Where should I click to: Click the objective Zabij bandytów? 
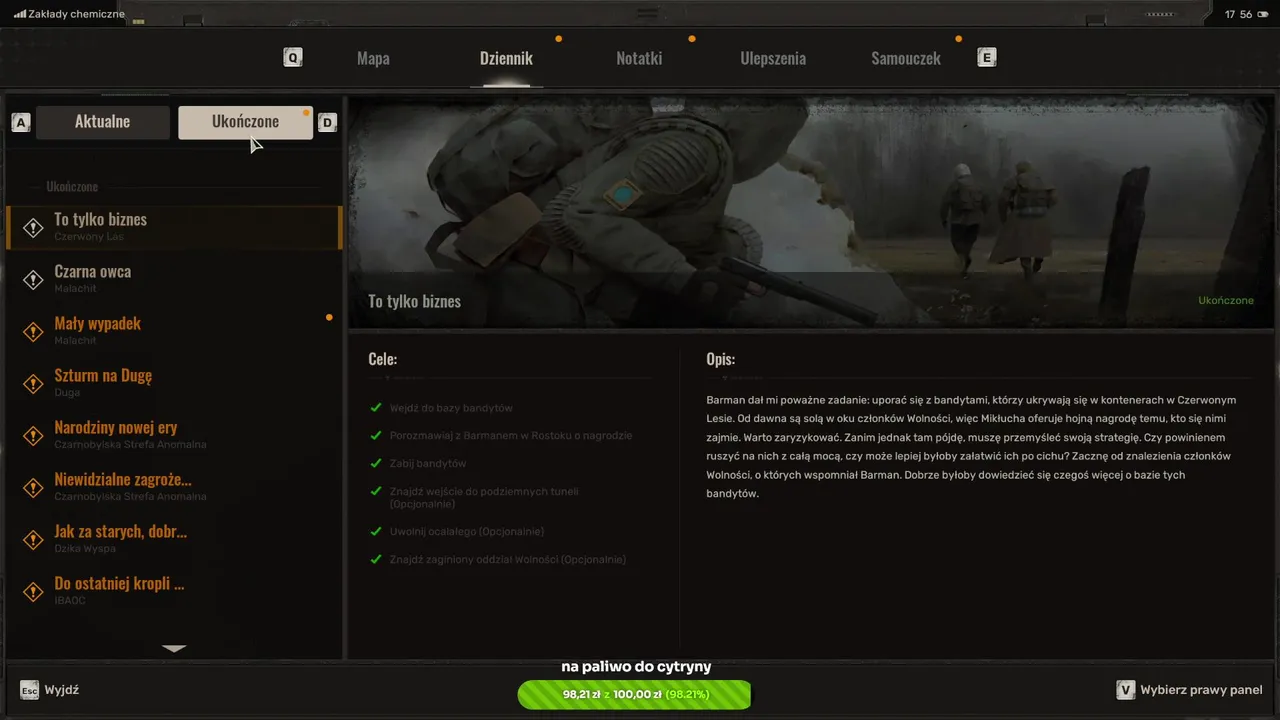pyautogui.click(x=428, y=464)
